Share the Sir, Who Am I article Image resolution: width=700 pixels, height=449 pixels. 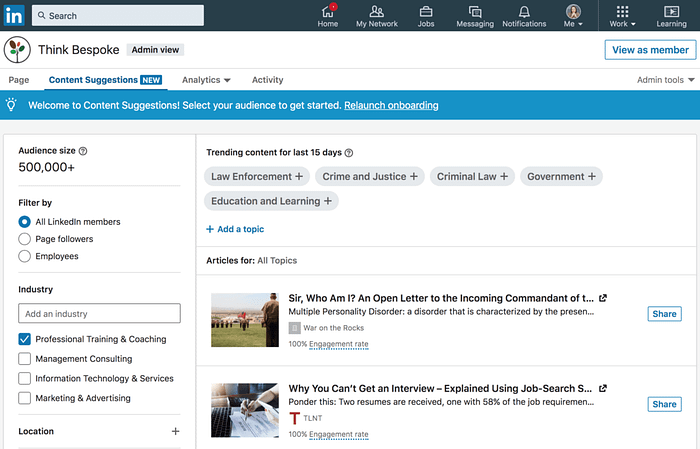click(x=664, y=314)
